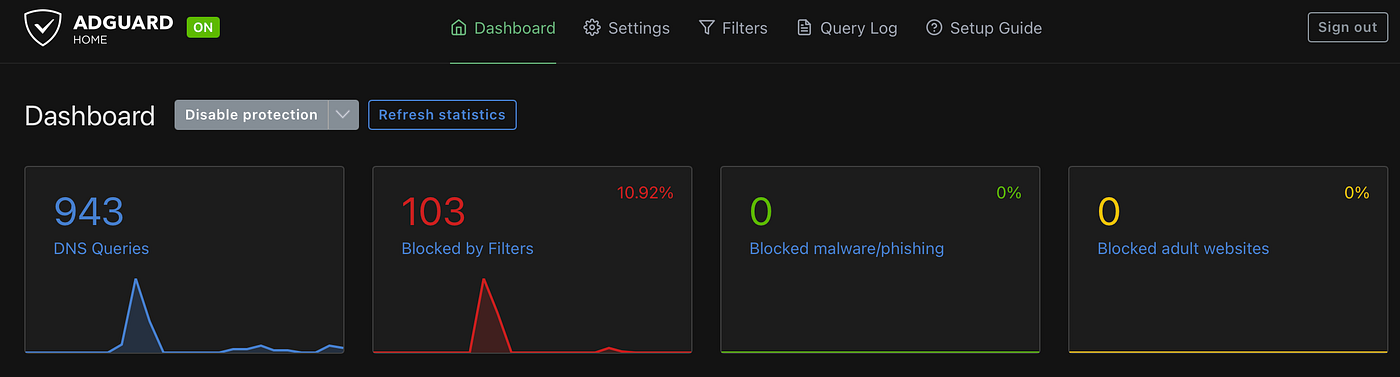Image resolution: width=1400 pixels, height=377 pixels.
Task: Click the question-mark icon beside Setup Guide
Action: (x=934, y=28)
